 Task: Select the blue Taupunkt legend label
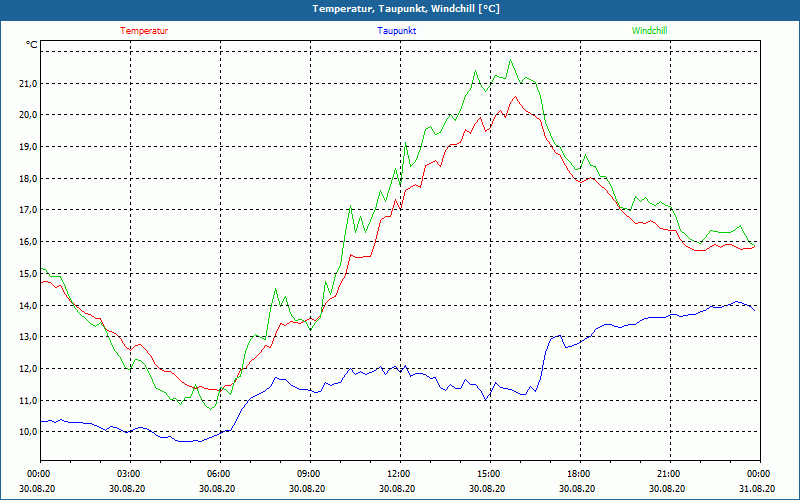click(x=397, y=31)
